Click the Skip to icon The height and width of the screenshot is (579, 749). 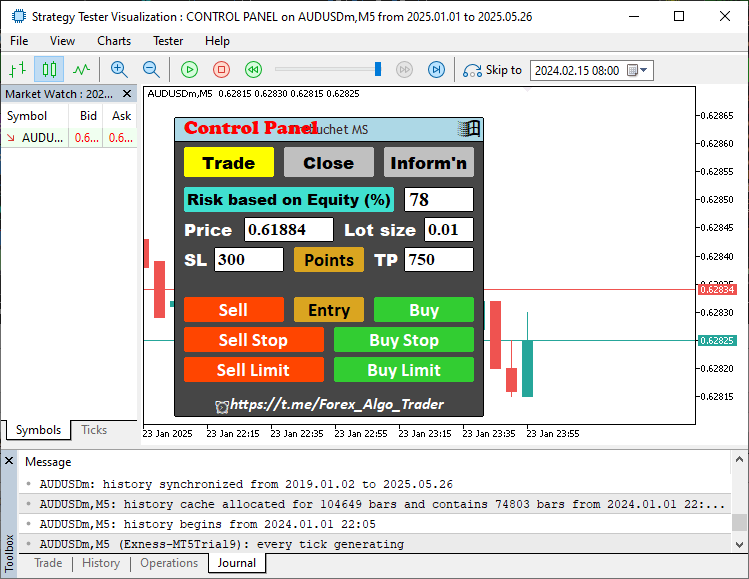472,70
